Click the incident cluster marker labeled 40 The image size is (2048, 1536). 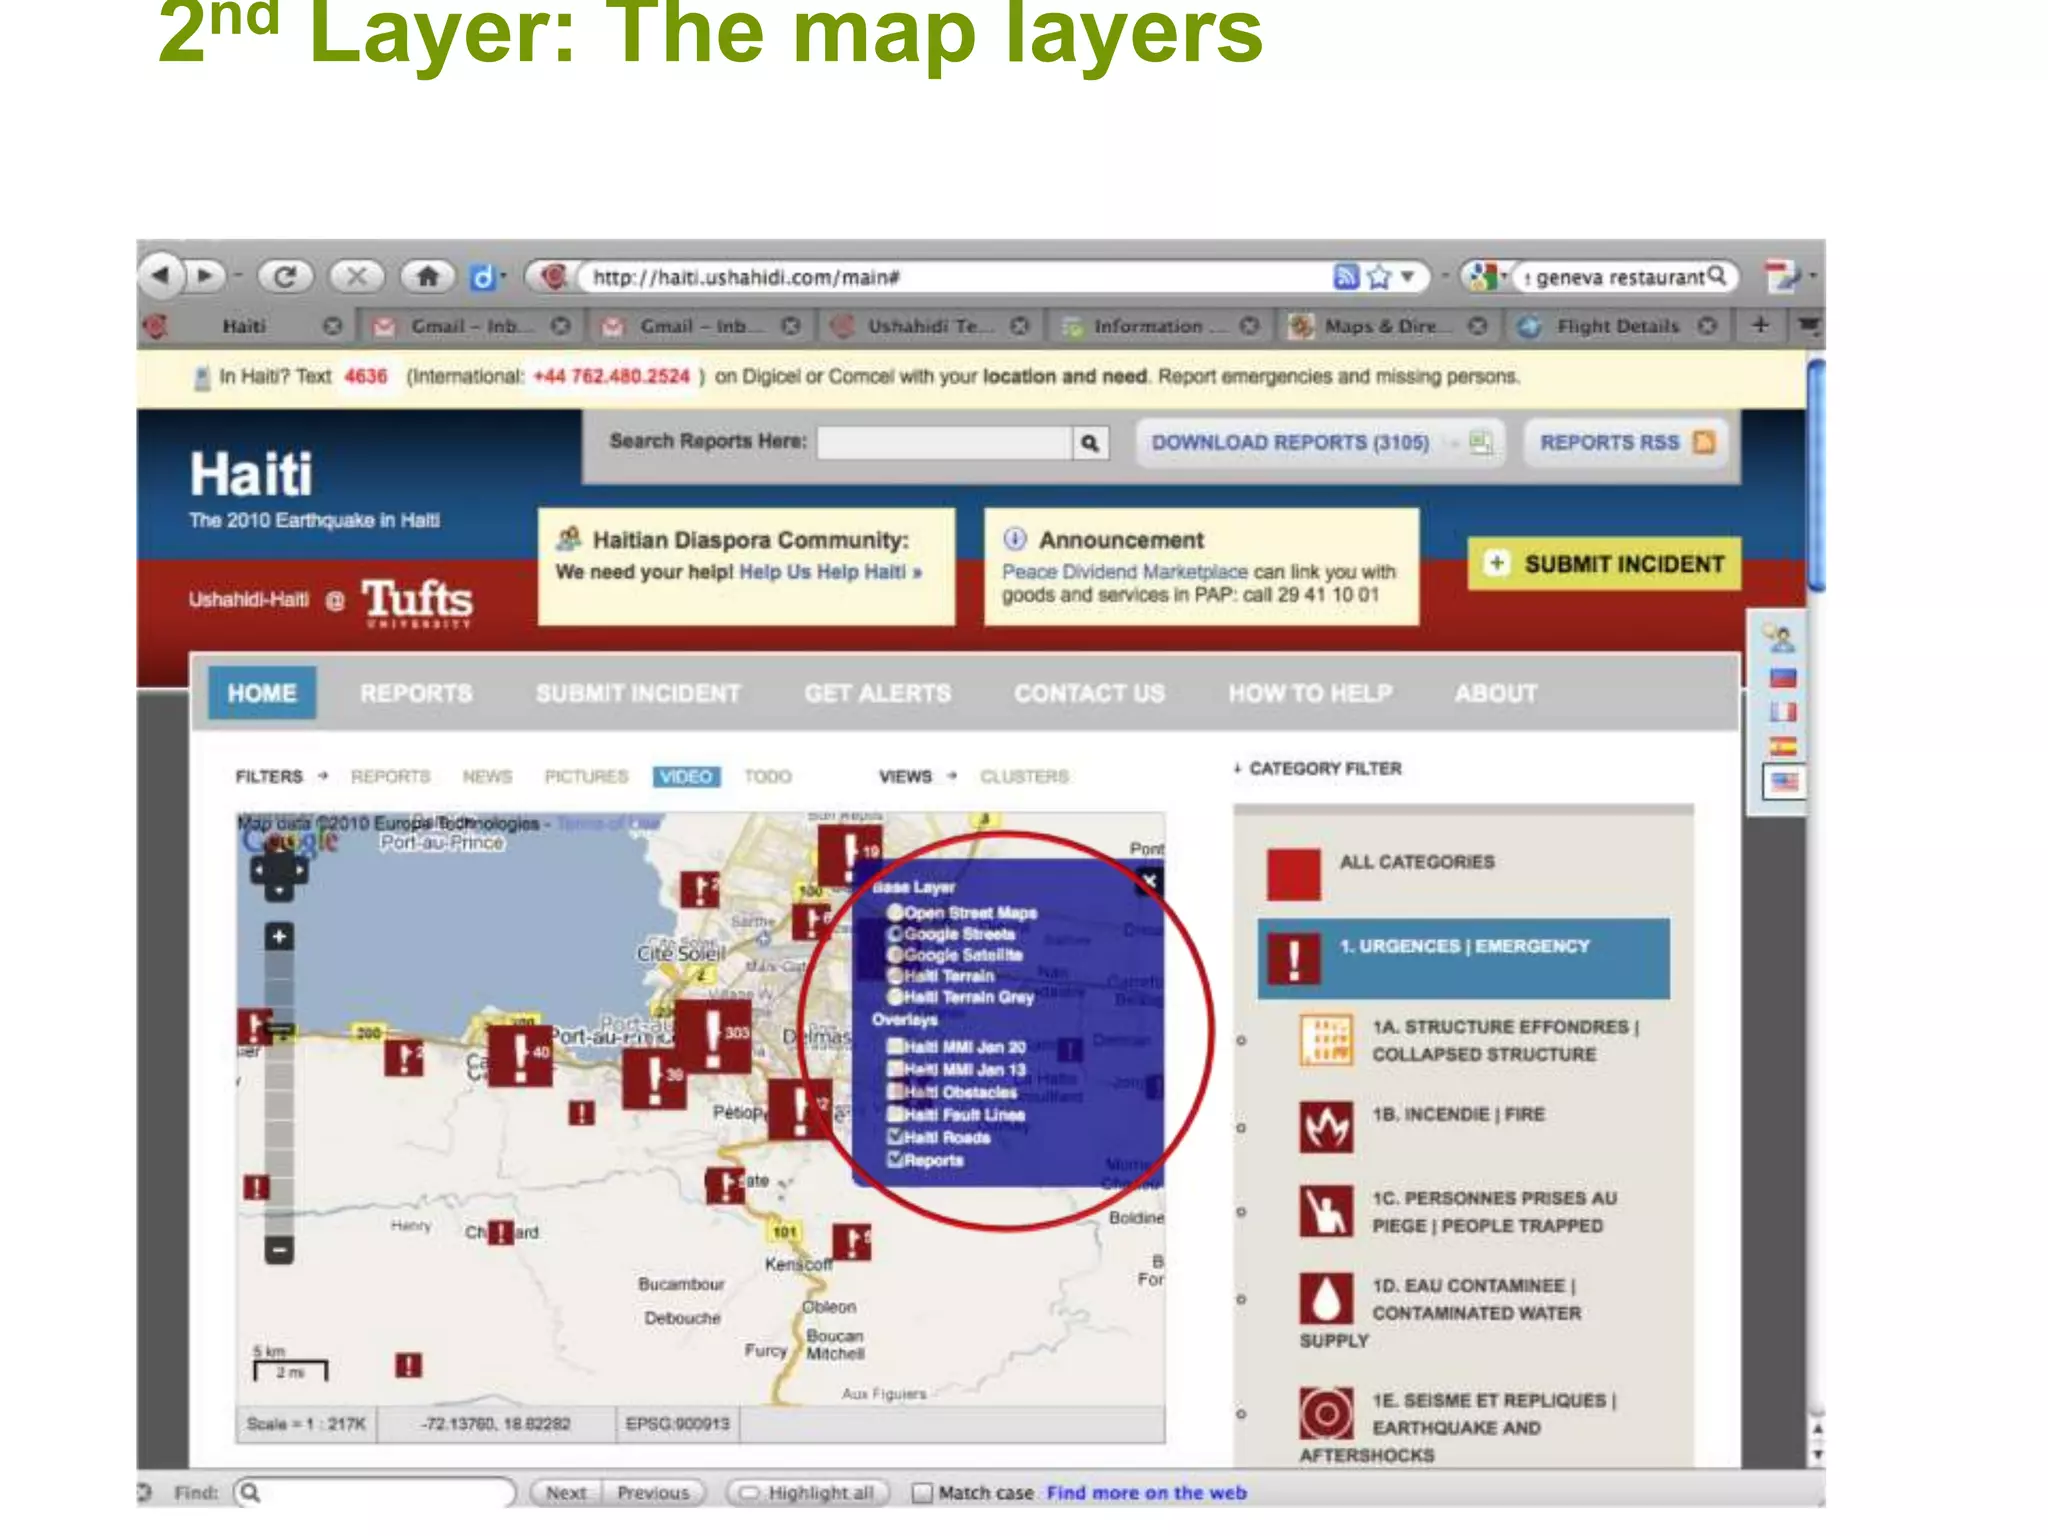point(520,1056)
